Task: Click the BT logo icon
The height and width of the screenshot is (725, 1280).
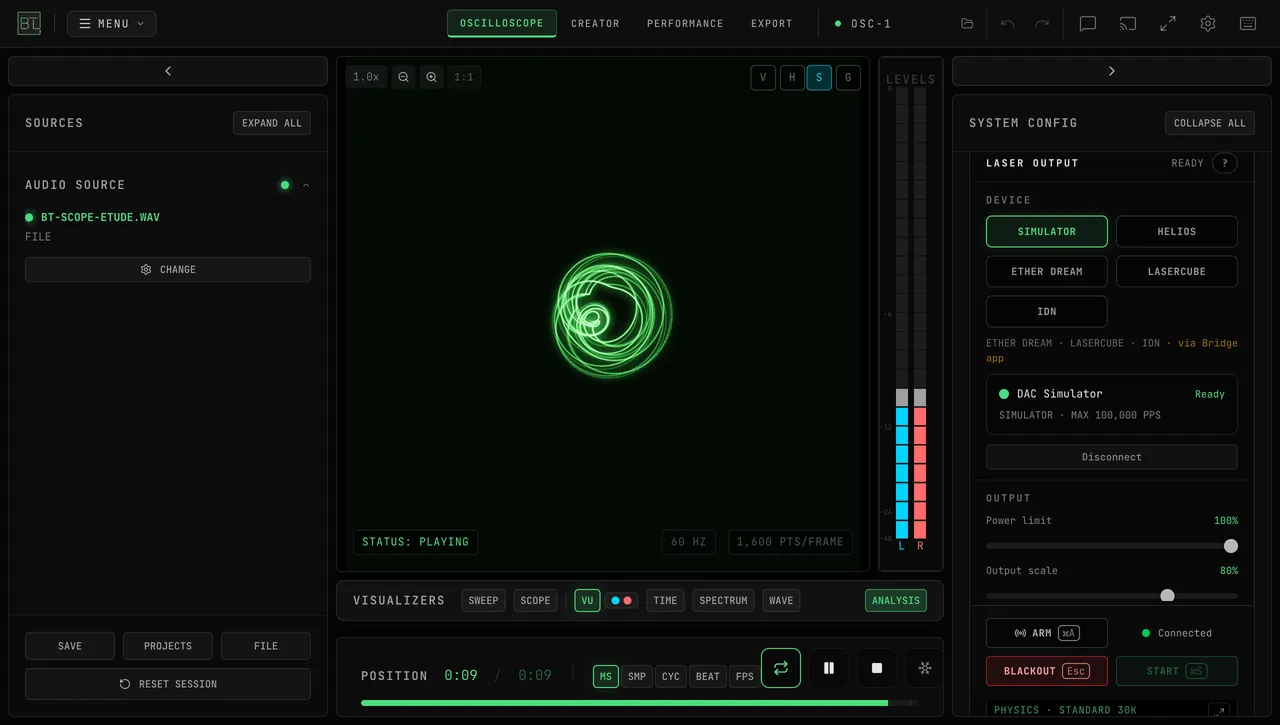Action: 29,24
